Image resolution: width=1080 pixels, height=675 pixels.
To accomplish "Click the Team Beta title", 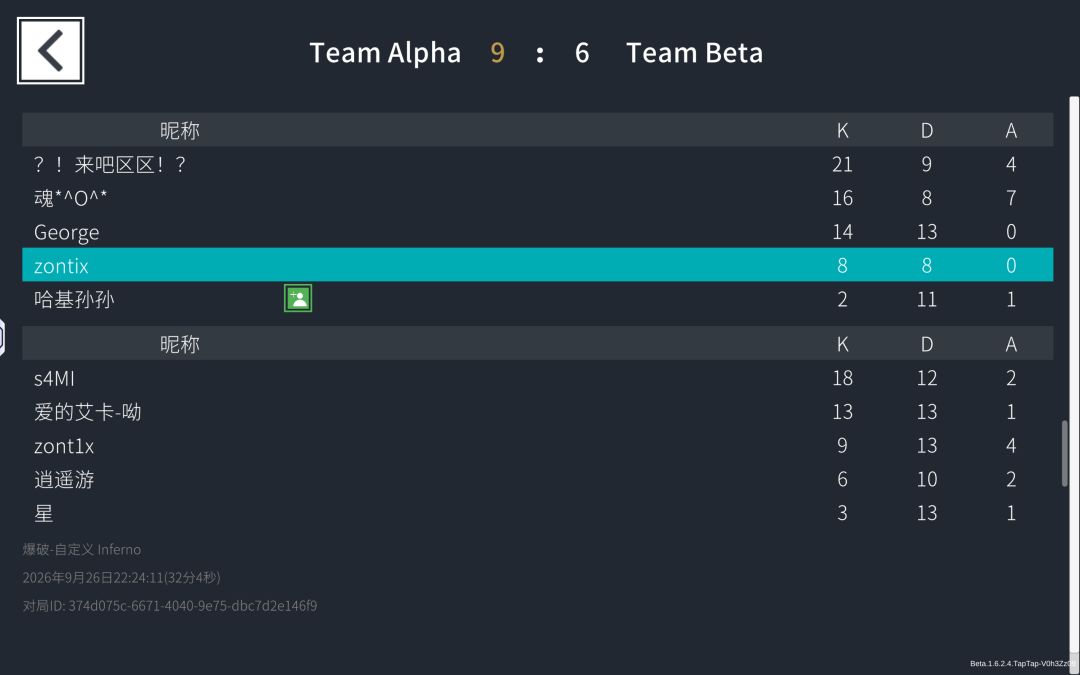I will 694,53.
